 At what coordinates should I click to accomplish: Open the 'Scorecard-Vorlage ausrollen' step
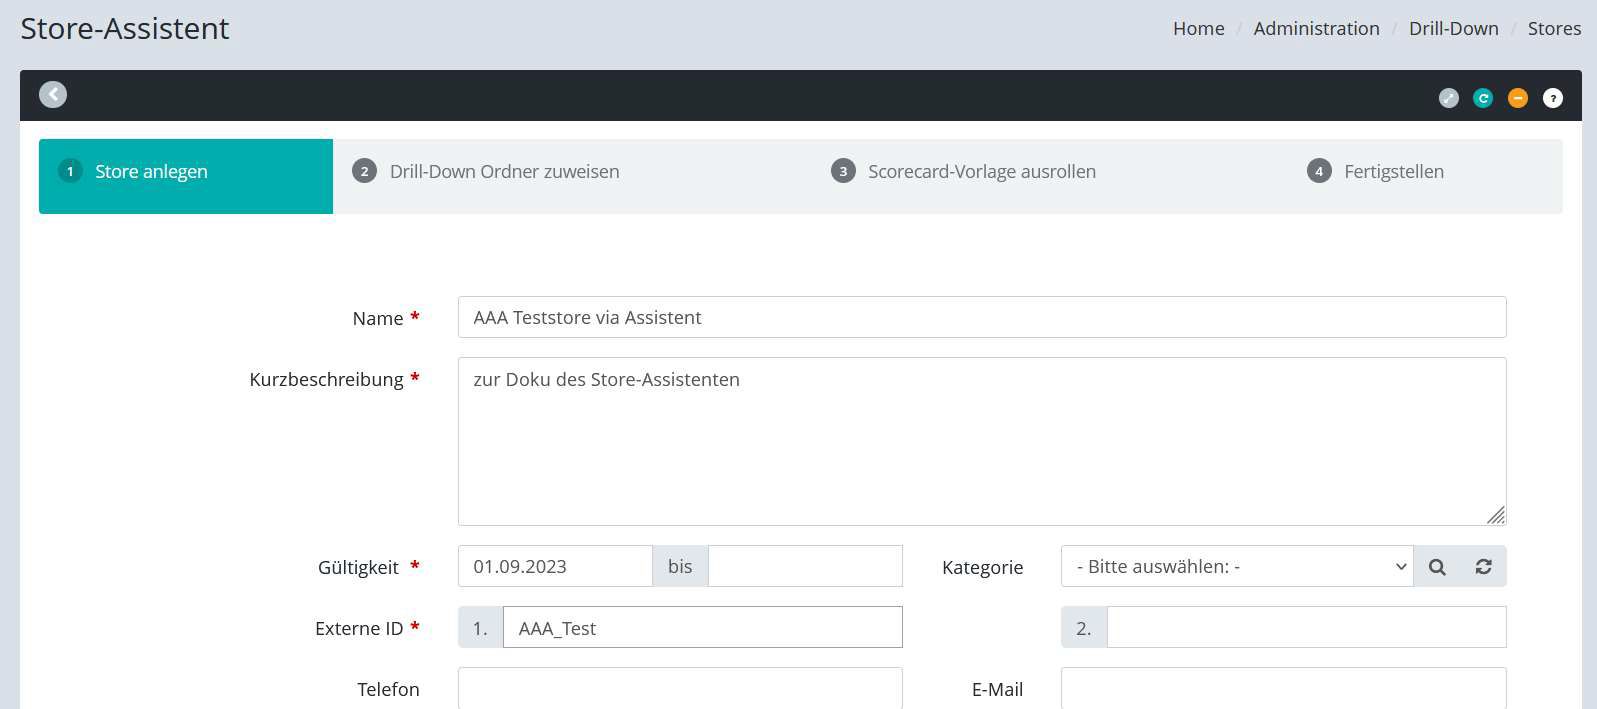pyautogui.click(x=981, y=172)
